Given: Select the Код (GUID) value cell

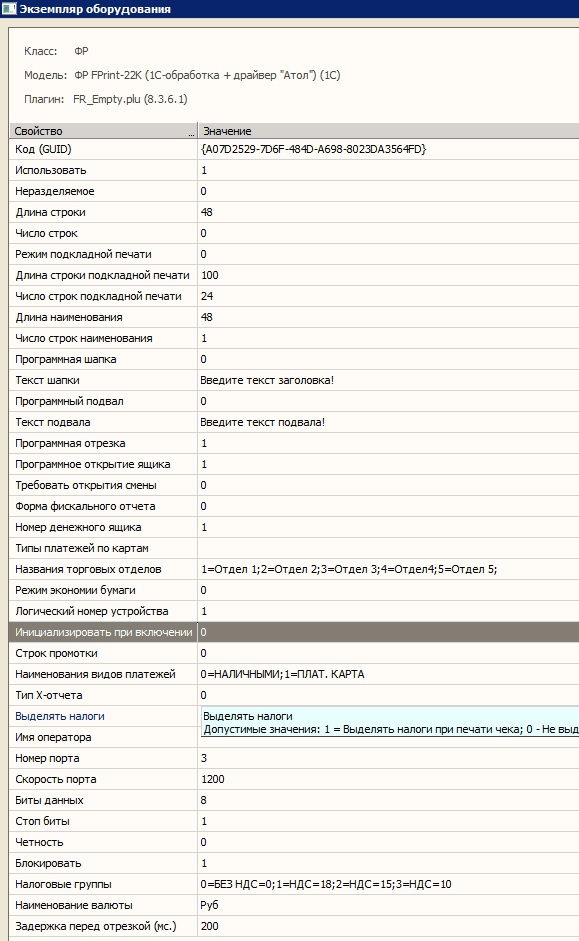Looking at the screenshot, I should 388,149.
